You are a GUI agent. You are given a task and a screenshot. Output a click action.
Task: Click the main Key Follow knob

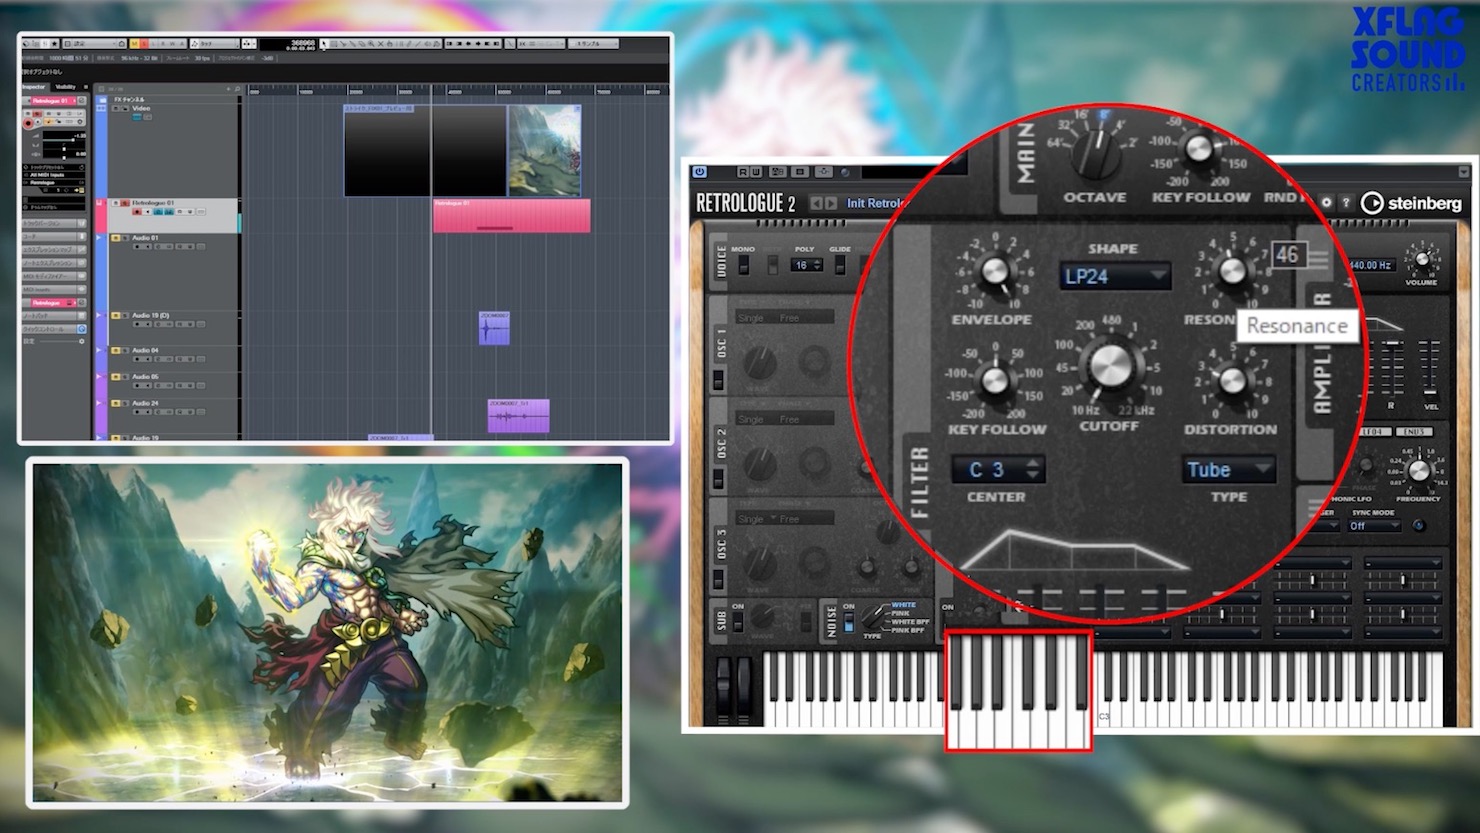click(1198, 150)
